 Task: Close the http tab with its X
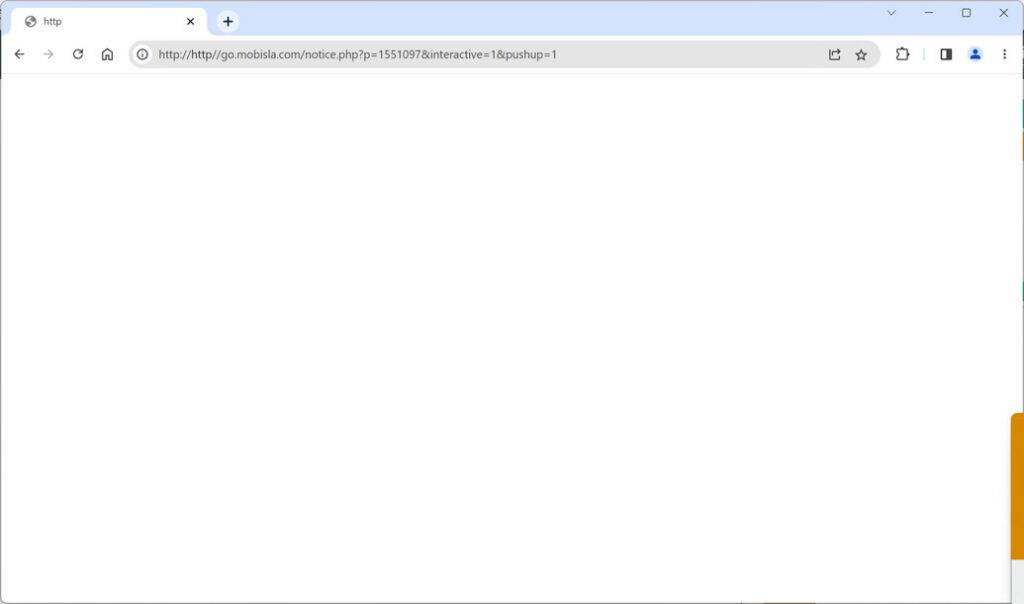(x=190, y=20)
